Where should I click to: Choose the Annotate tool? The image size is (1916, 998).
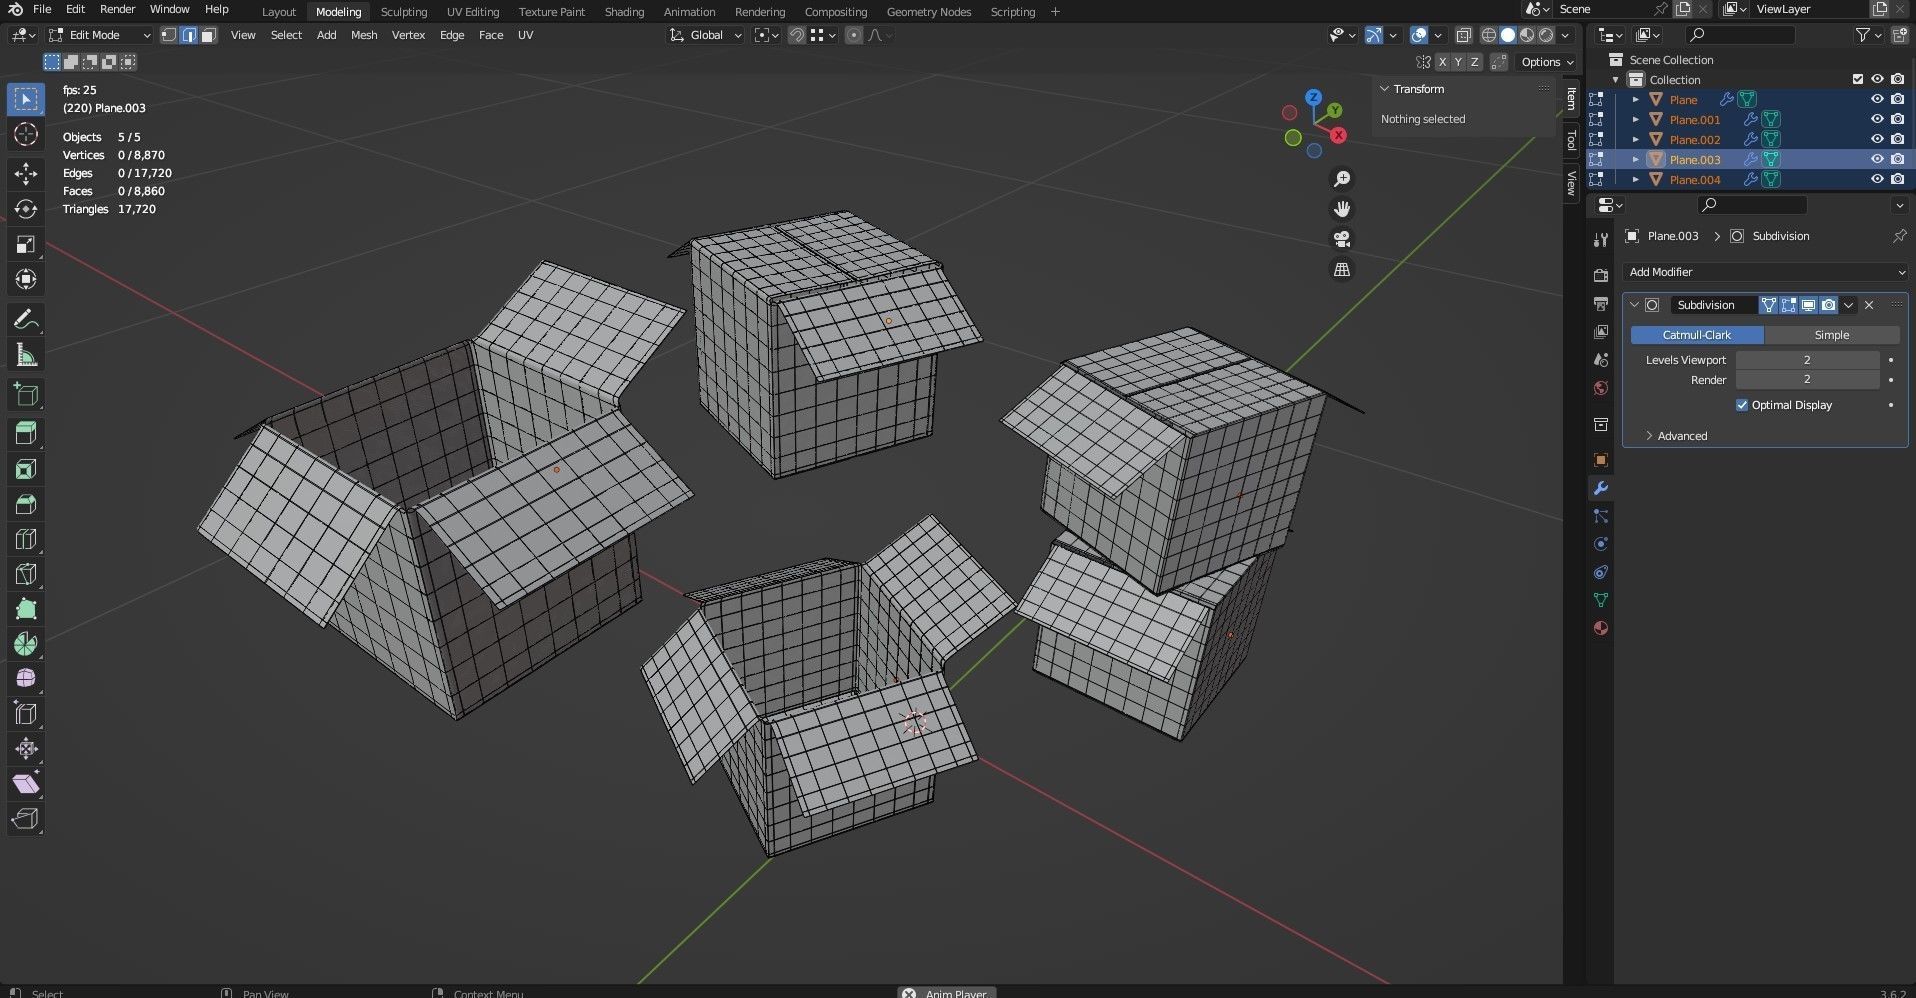(26, 320)
